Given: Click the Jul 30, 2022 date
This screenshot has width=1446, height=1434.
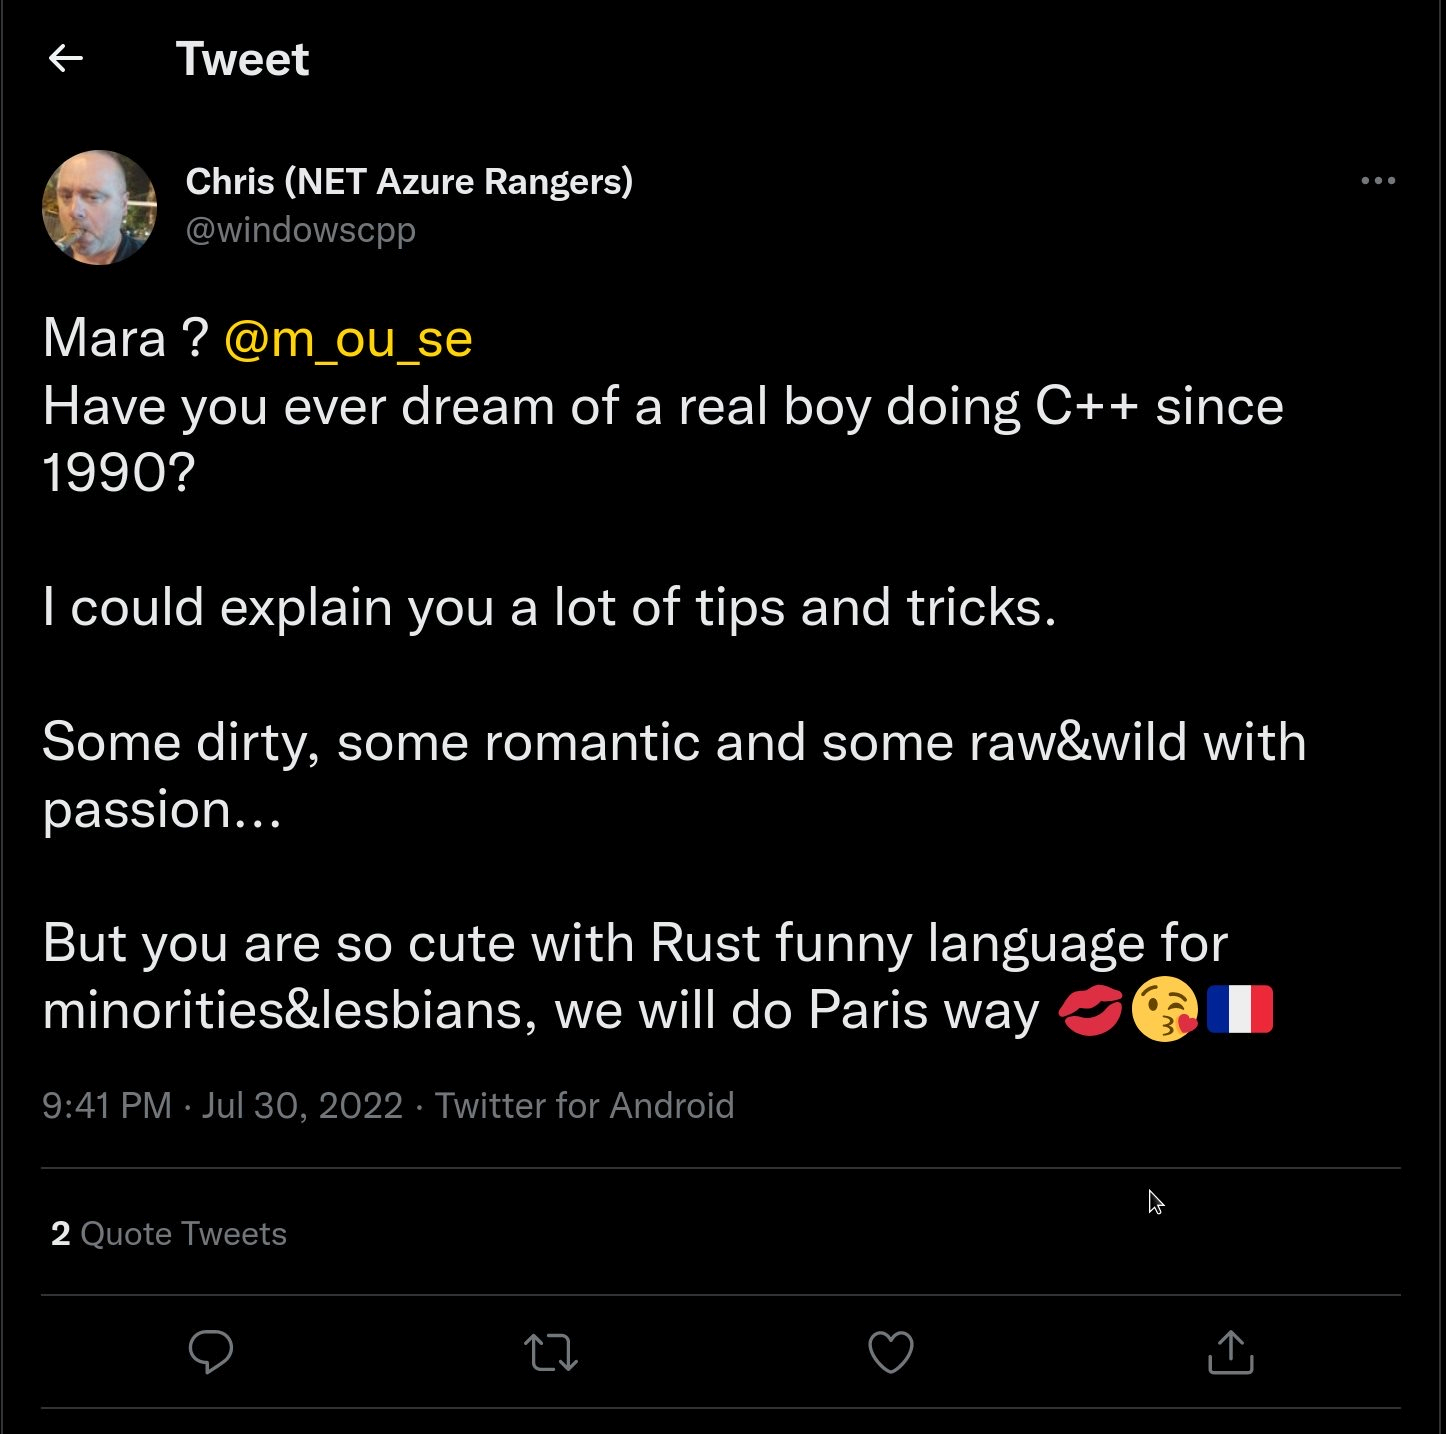Looking at the screenshot, I should (x=302, y=1106).
